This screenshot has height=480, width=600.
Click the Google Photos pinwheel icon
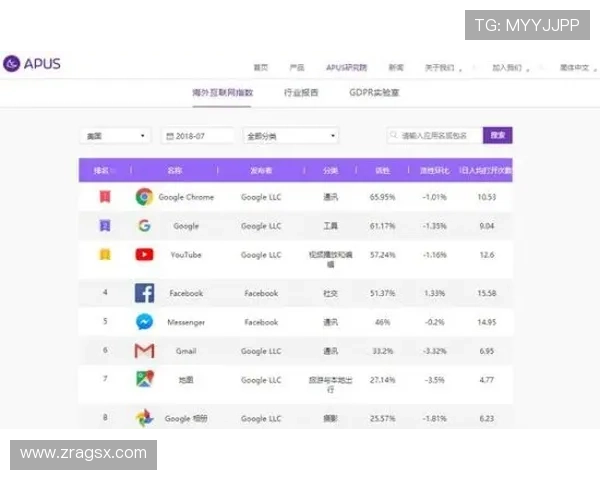tap(144, 418)
